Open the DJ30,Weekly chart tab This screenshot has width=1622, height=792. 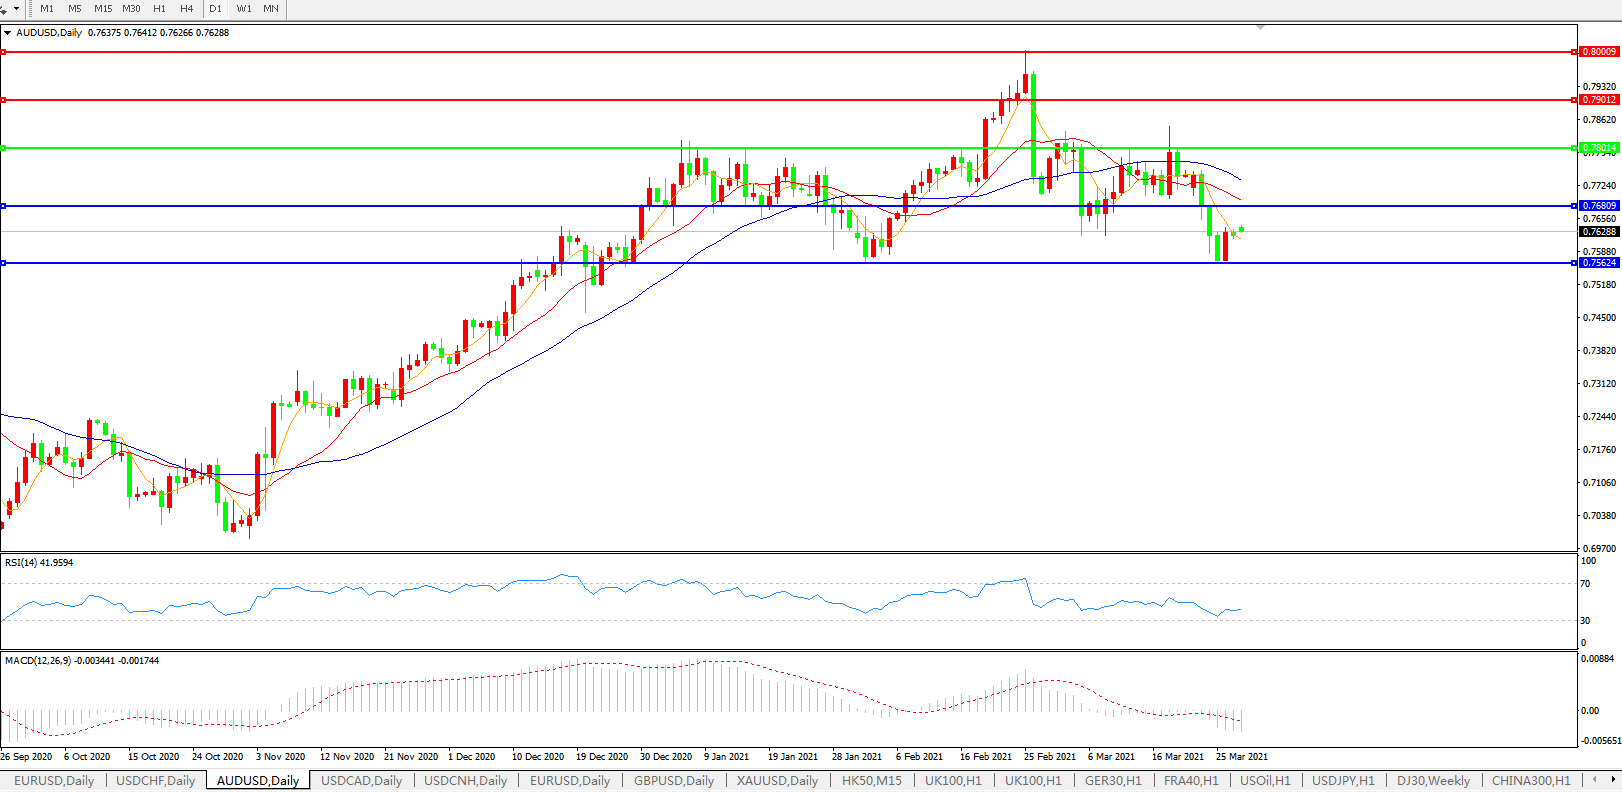tap(1433, 780)
